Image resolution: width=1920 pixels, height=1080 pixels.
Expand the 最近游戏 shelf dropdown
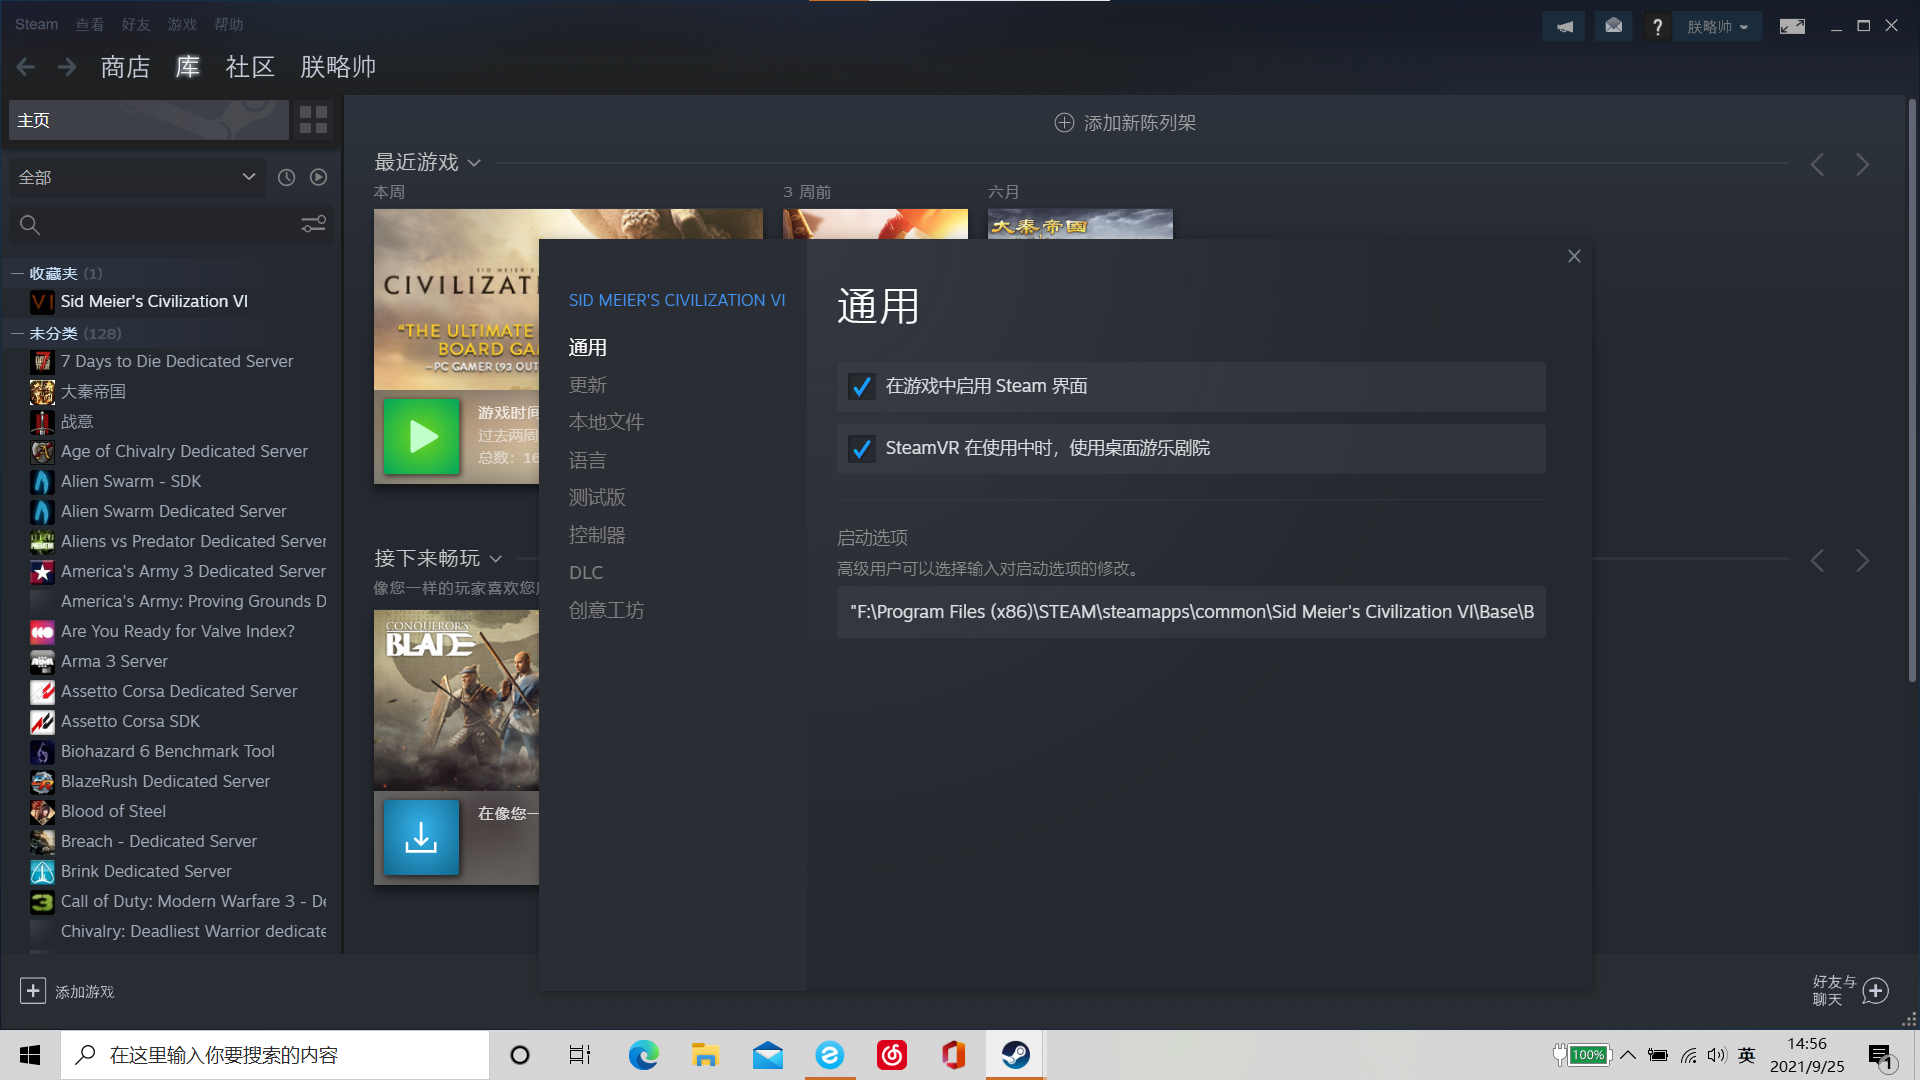[474, 163]
